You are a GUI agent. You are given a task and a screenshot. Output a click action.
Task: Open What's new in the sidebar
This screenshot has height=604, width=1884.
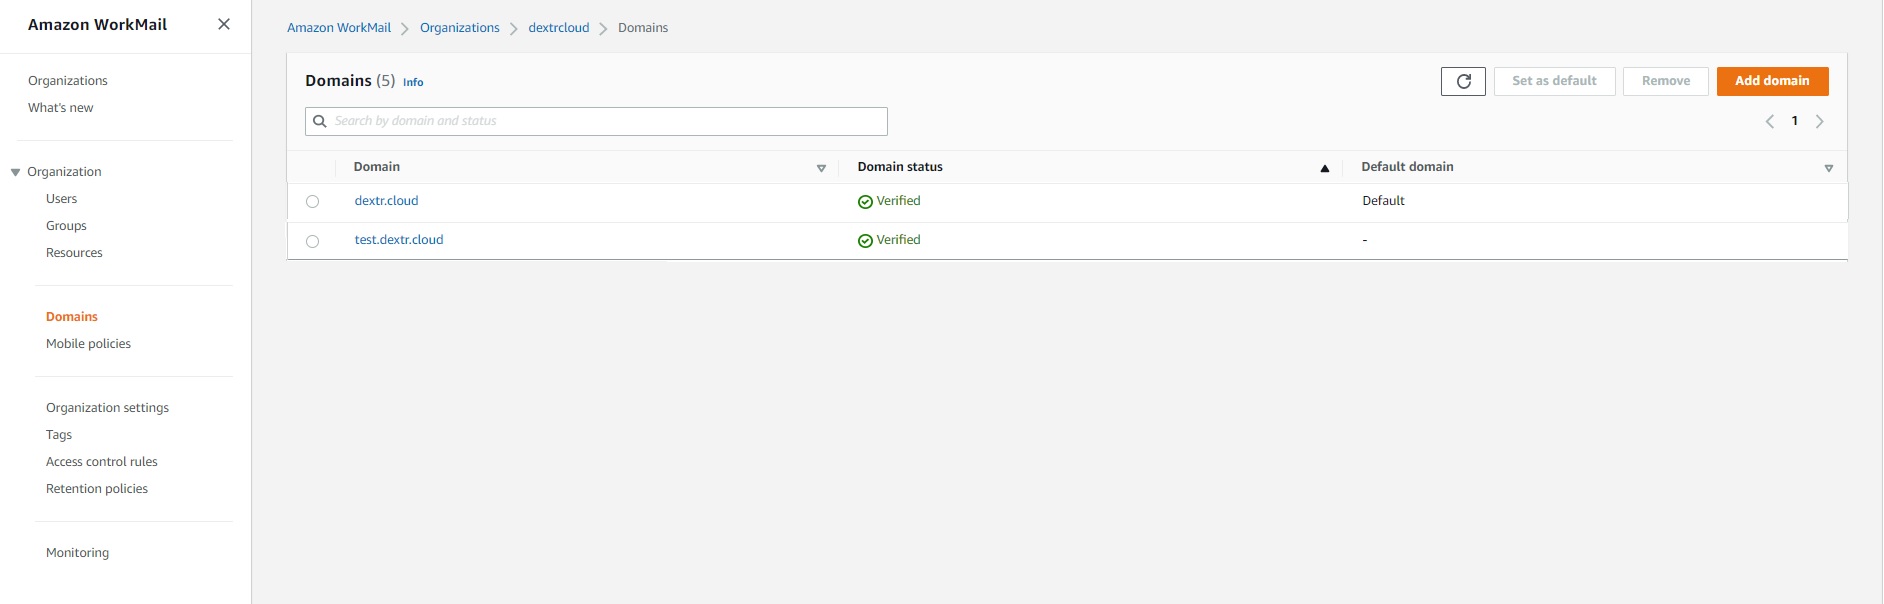tap(61, 108)
